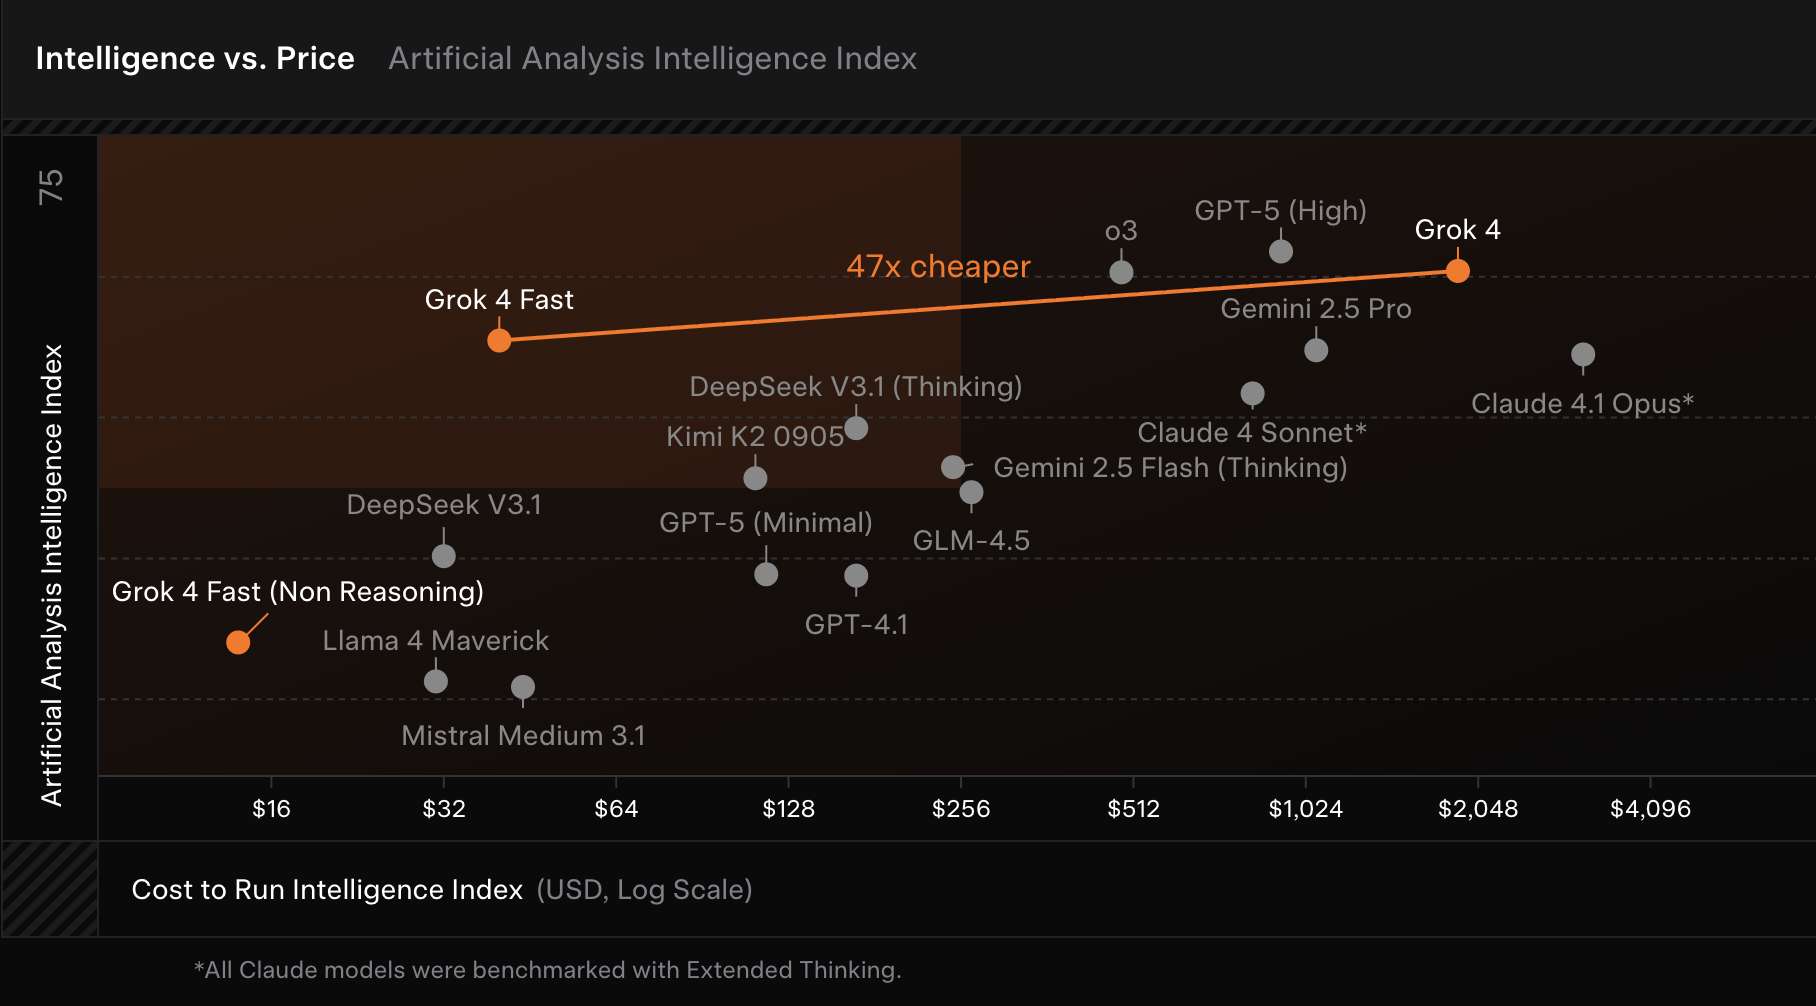Viewport: 1816px width, 1006px height.
Task: Click the Mistral Medium 3.1 data point
Action: coord(523,687)
